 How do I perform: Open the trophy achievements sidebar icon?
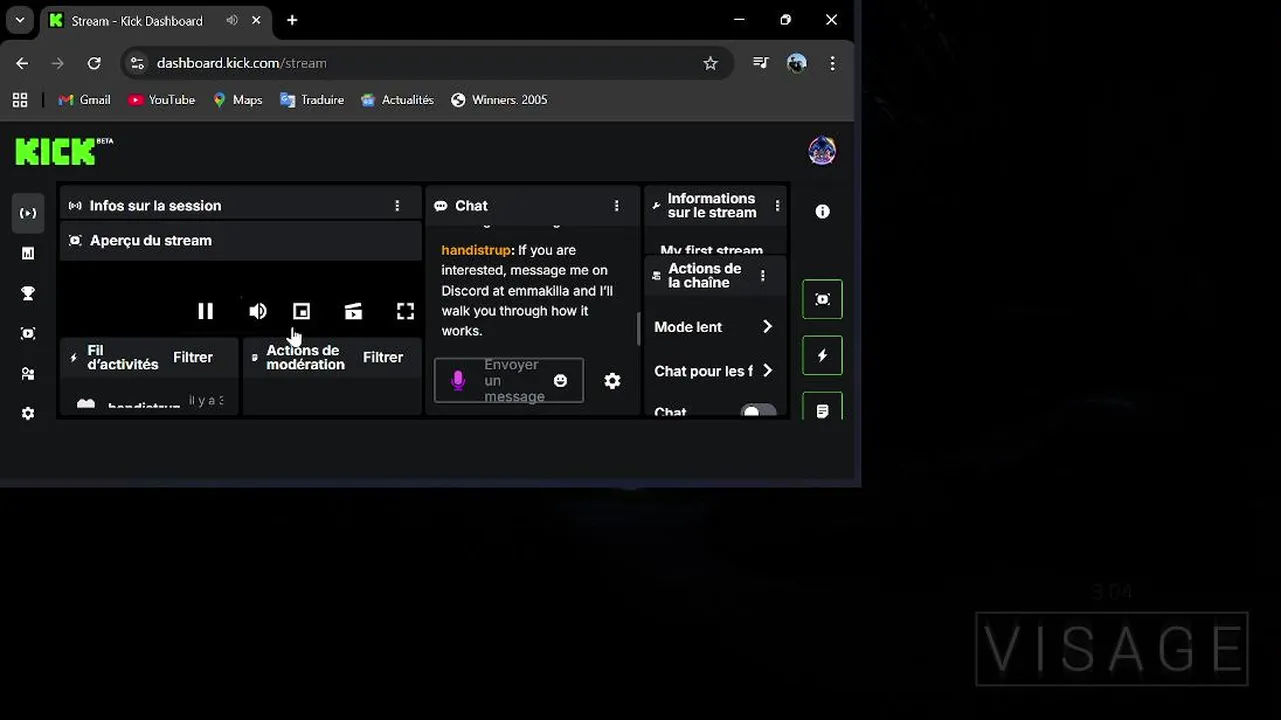point(28,294)
